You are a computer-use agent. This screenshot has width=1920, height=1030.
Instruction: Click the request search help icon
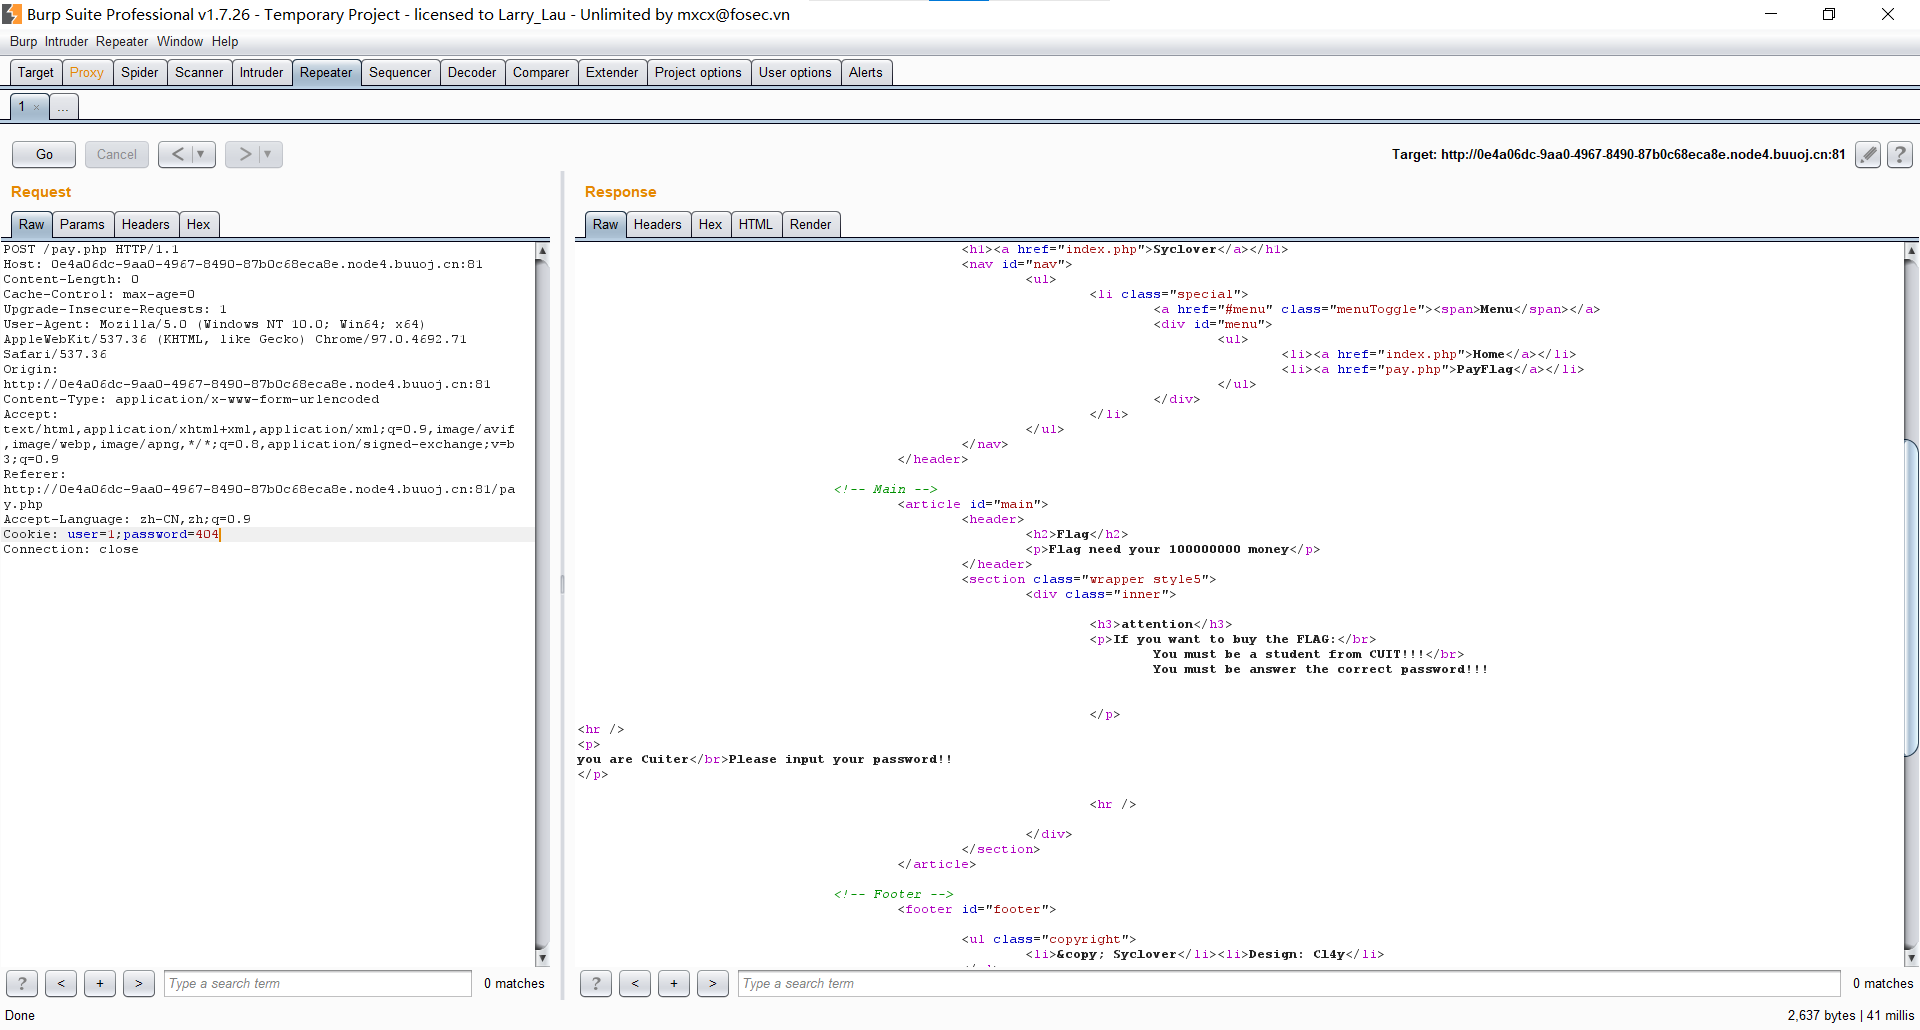22,983
